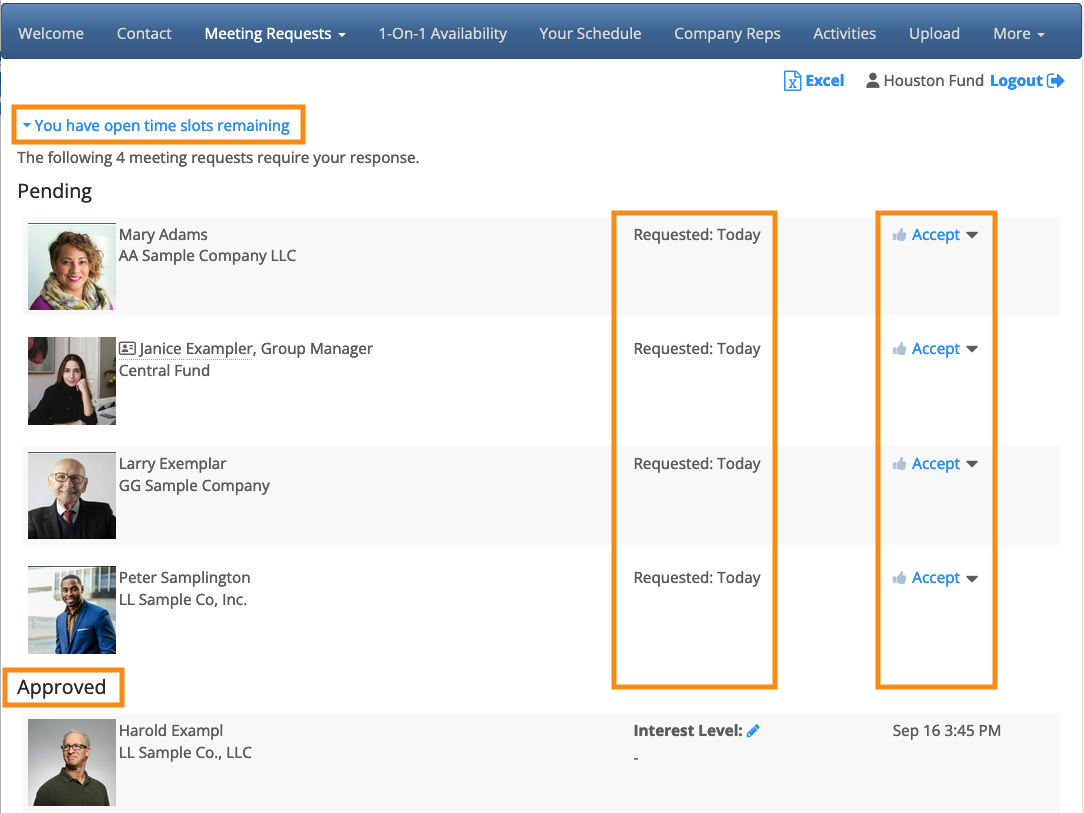Switch to the Company Reps page
This screenshot has height=813, width=1084.
727,33
